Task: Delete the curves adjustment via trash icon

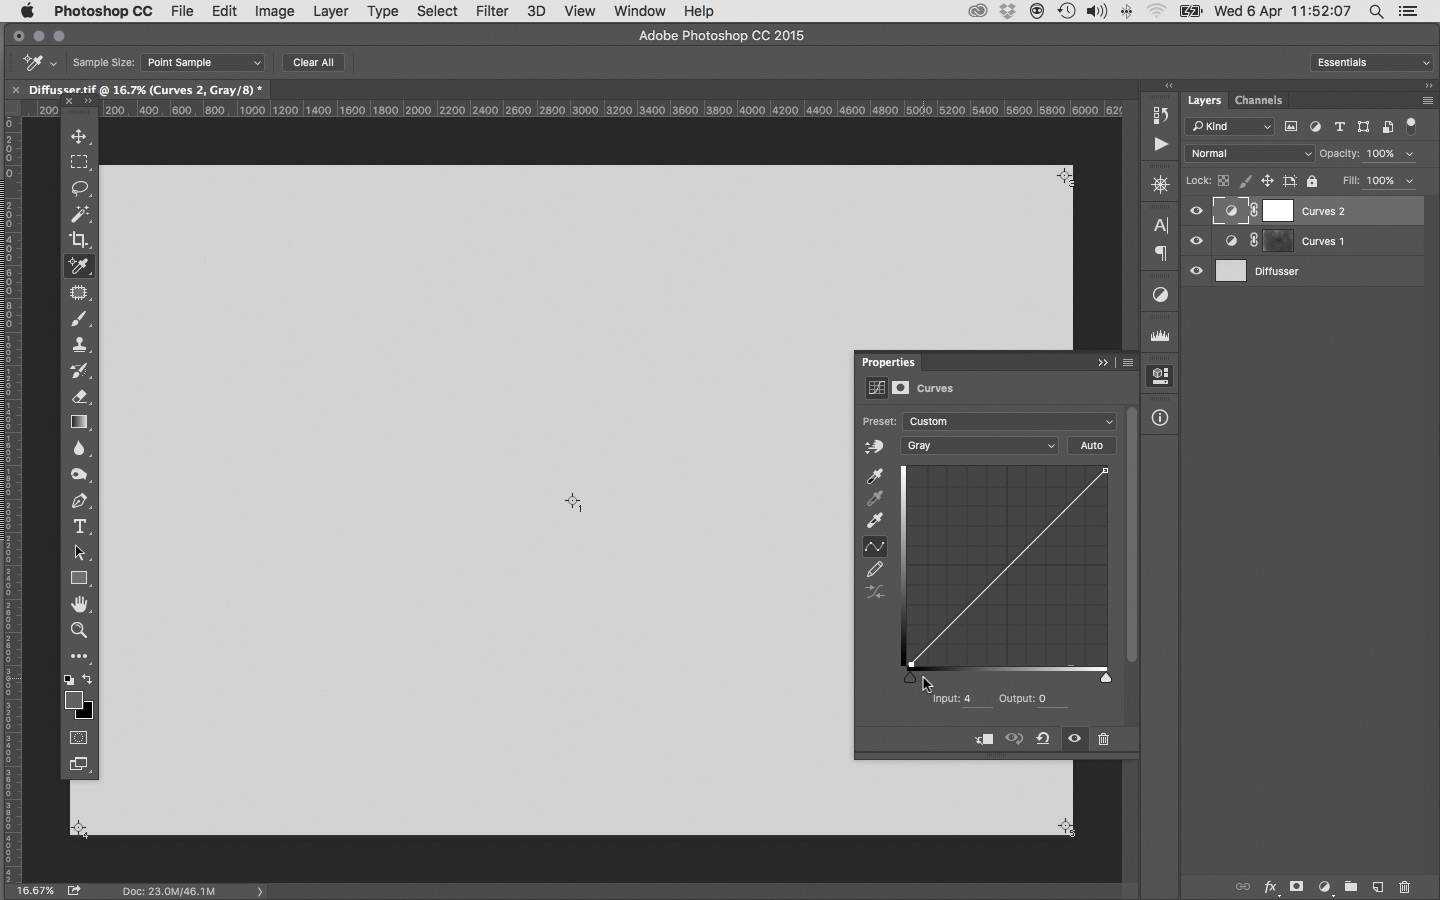Action: pos(1104,739)
